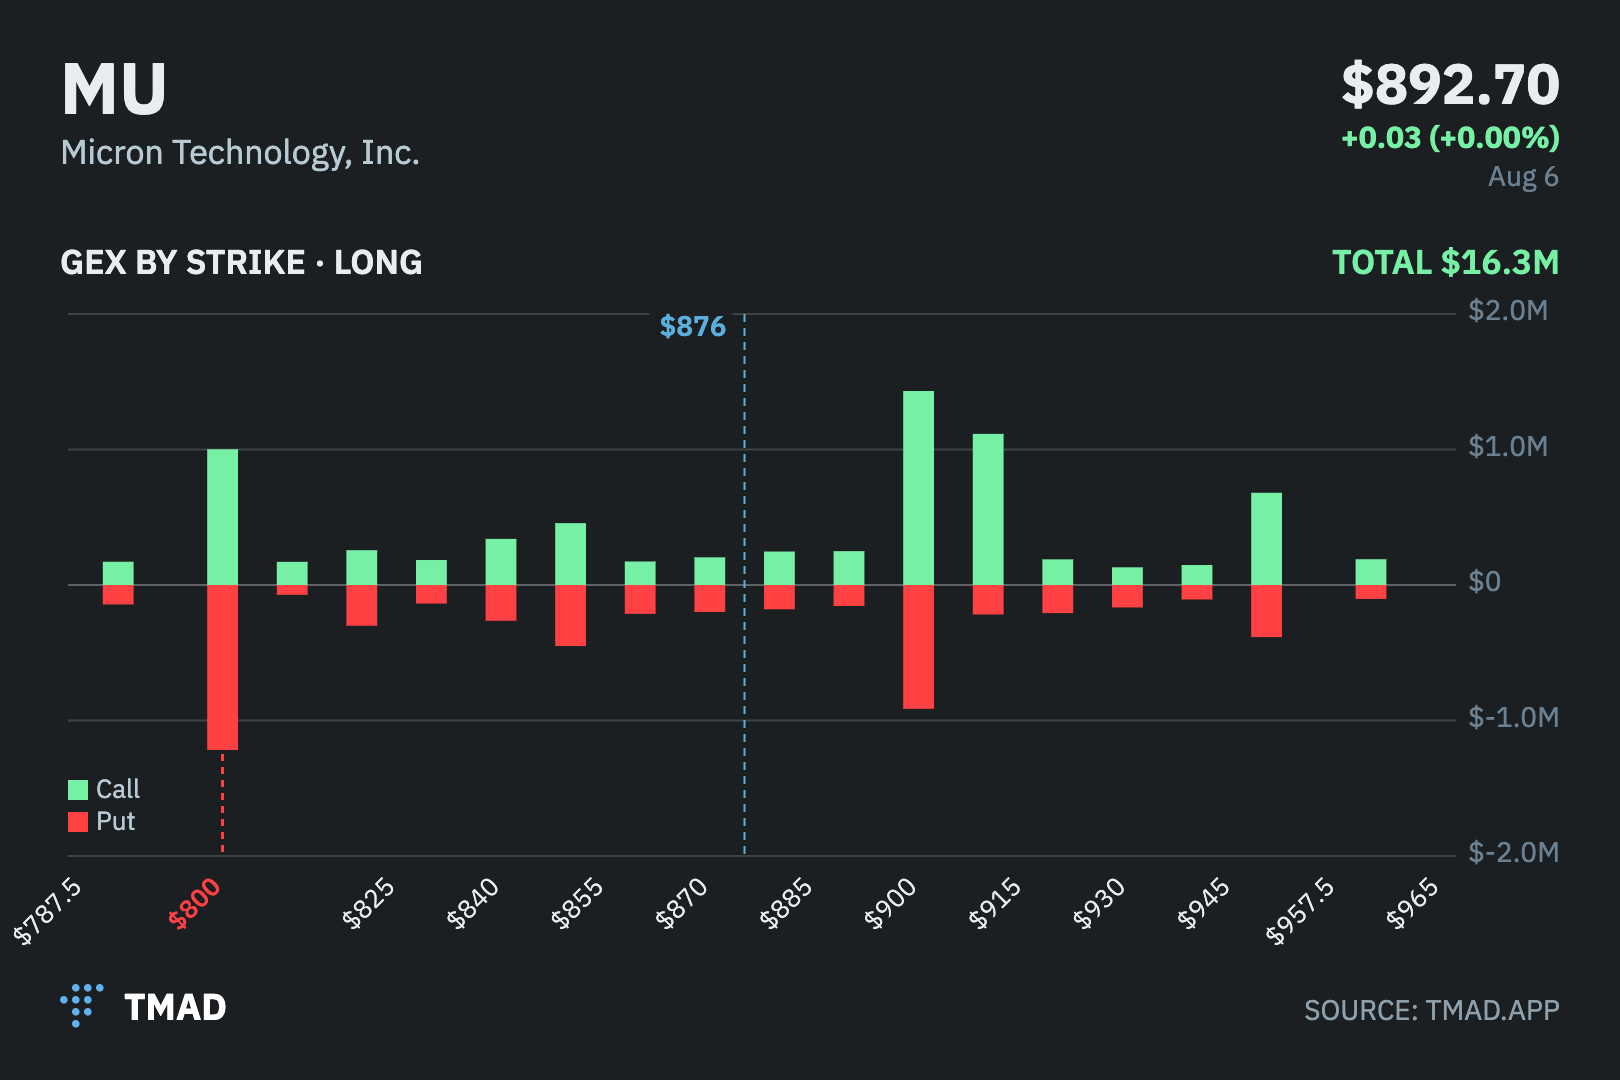Click the $1.0M y-axis label

tap(1508, 447)
